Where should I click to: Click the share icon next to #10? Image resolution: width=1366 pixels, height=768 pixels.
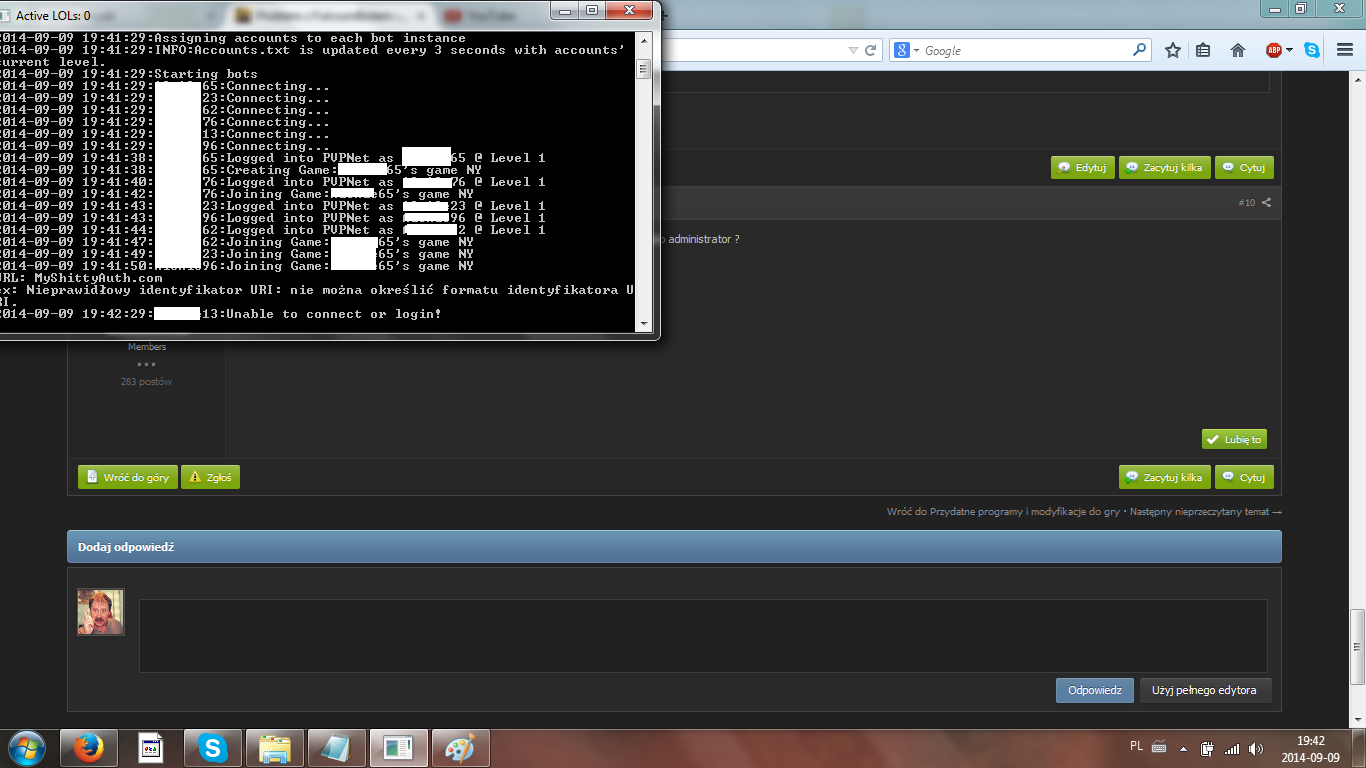[x=1266, y=203]
